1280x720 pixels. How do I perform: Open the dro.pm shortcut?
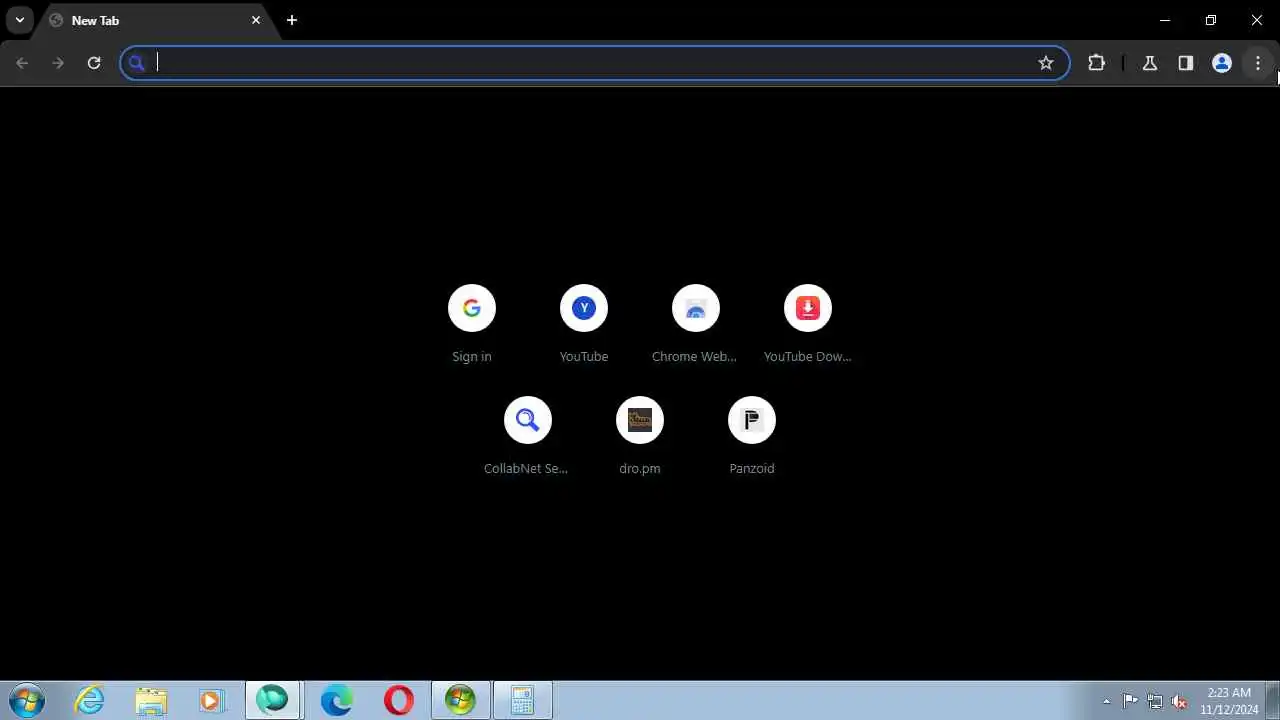click(x=640, y=436)
